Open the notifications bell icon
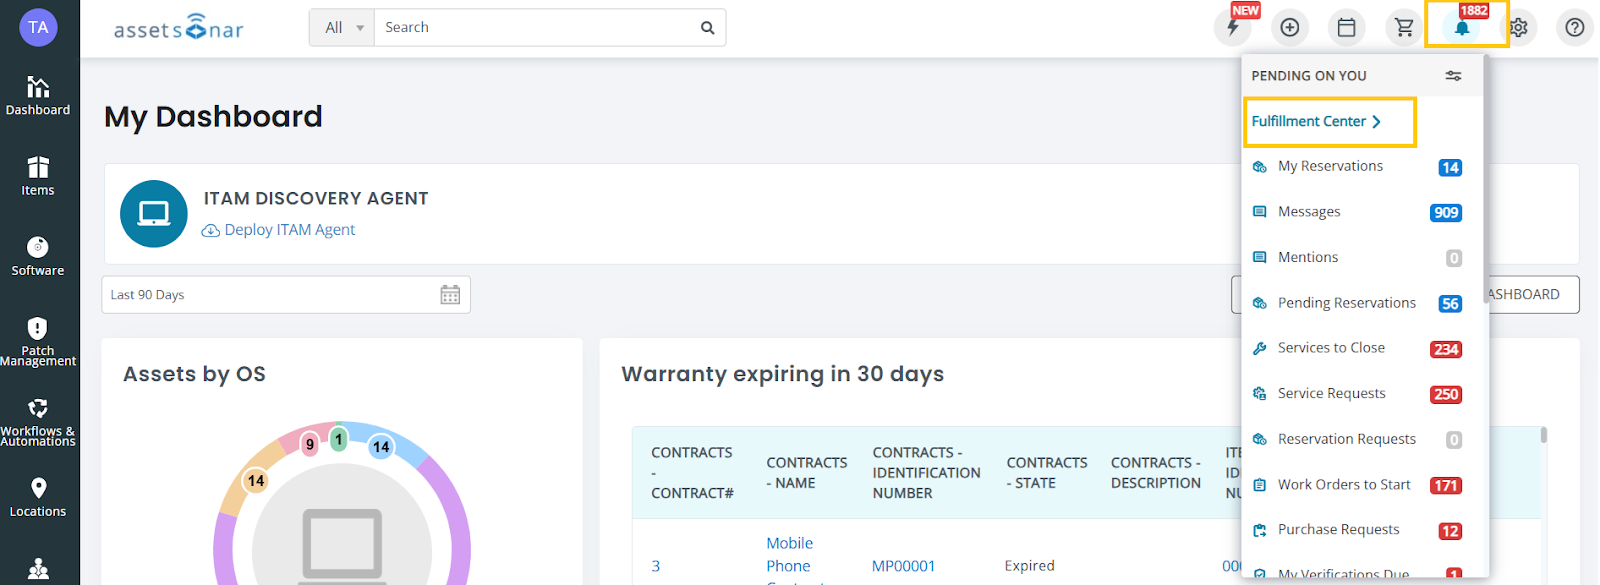1600x585 pixels. pos(1462,28)
